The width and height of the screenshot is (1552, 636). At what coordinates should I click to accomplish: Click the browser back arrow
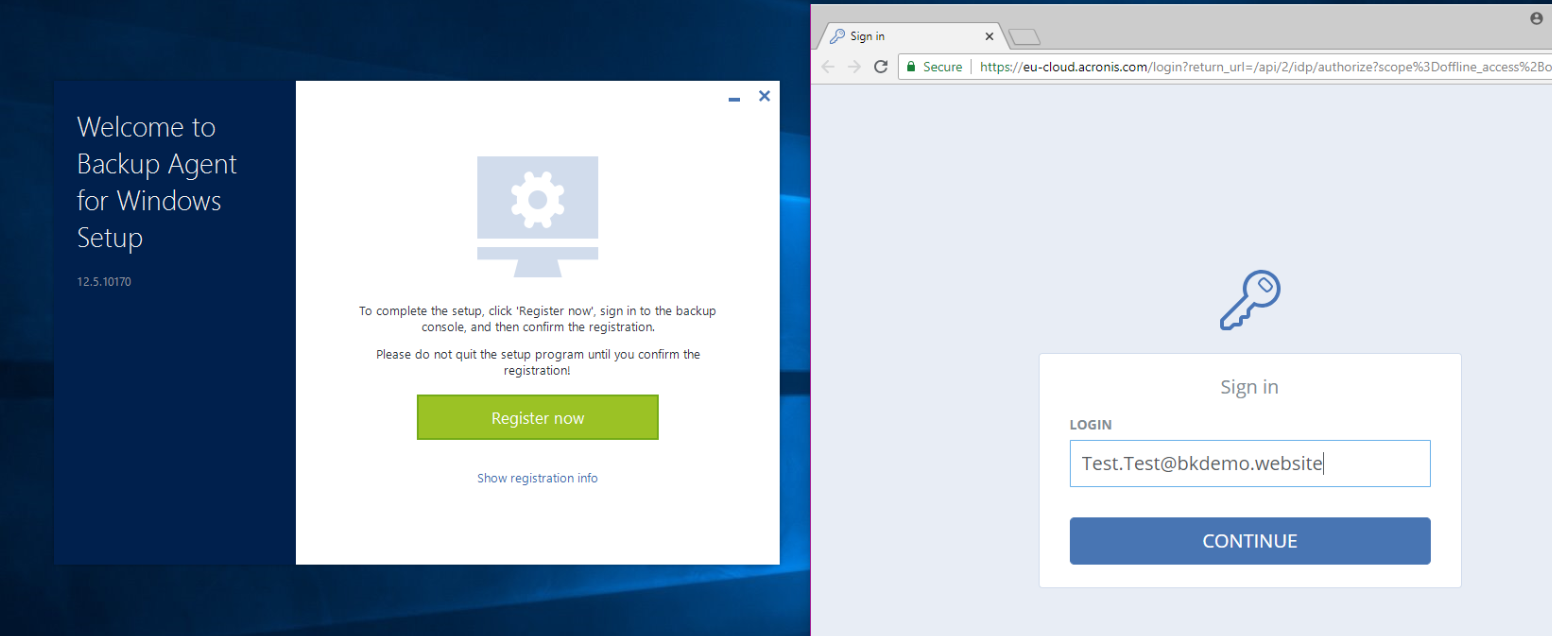[x=828, y=66]
